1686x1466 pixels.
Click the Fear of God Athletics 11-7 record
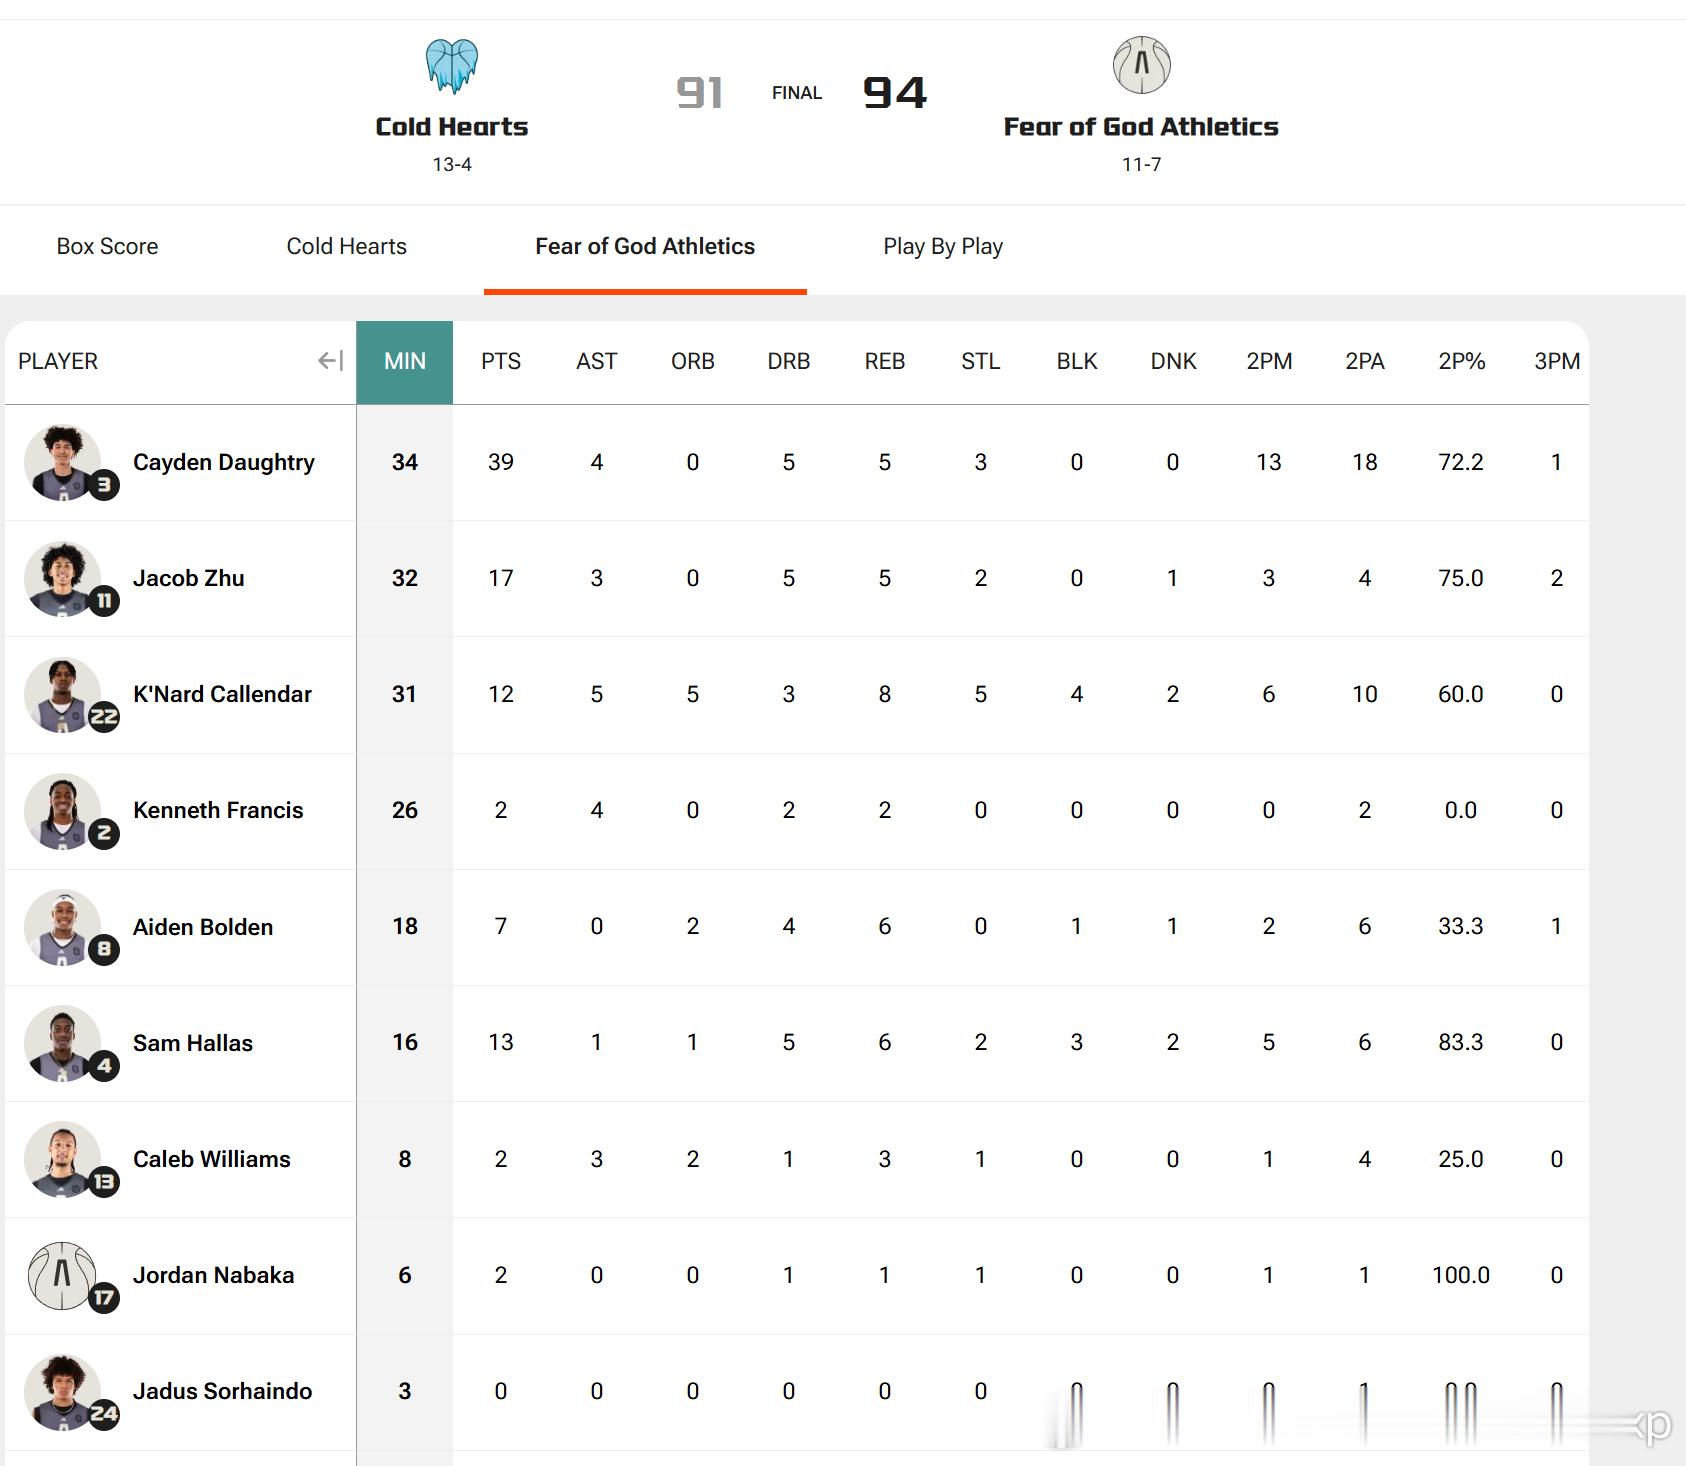point(1141,164)
